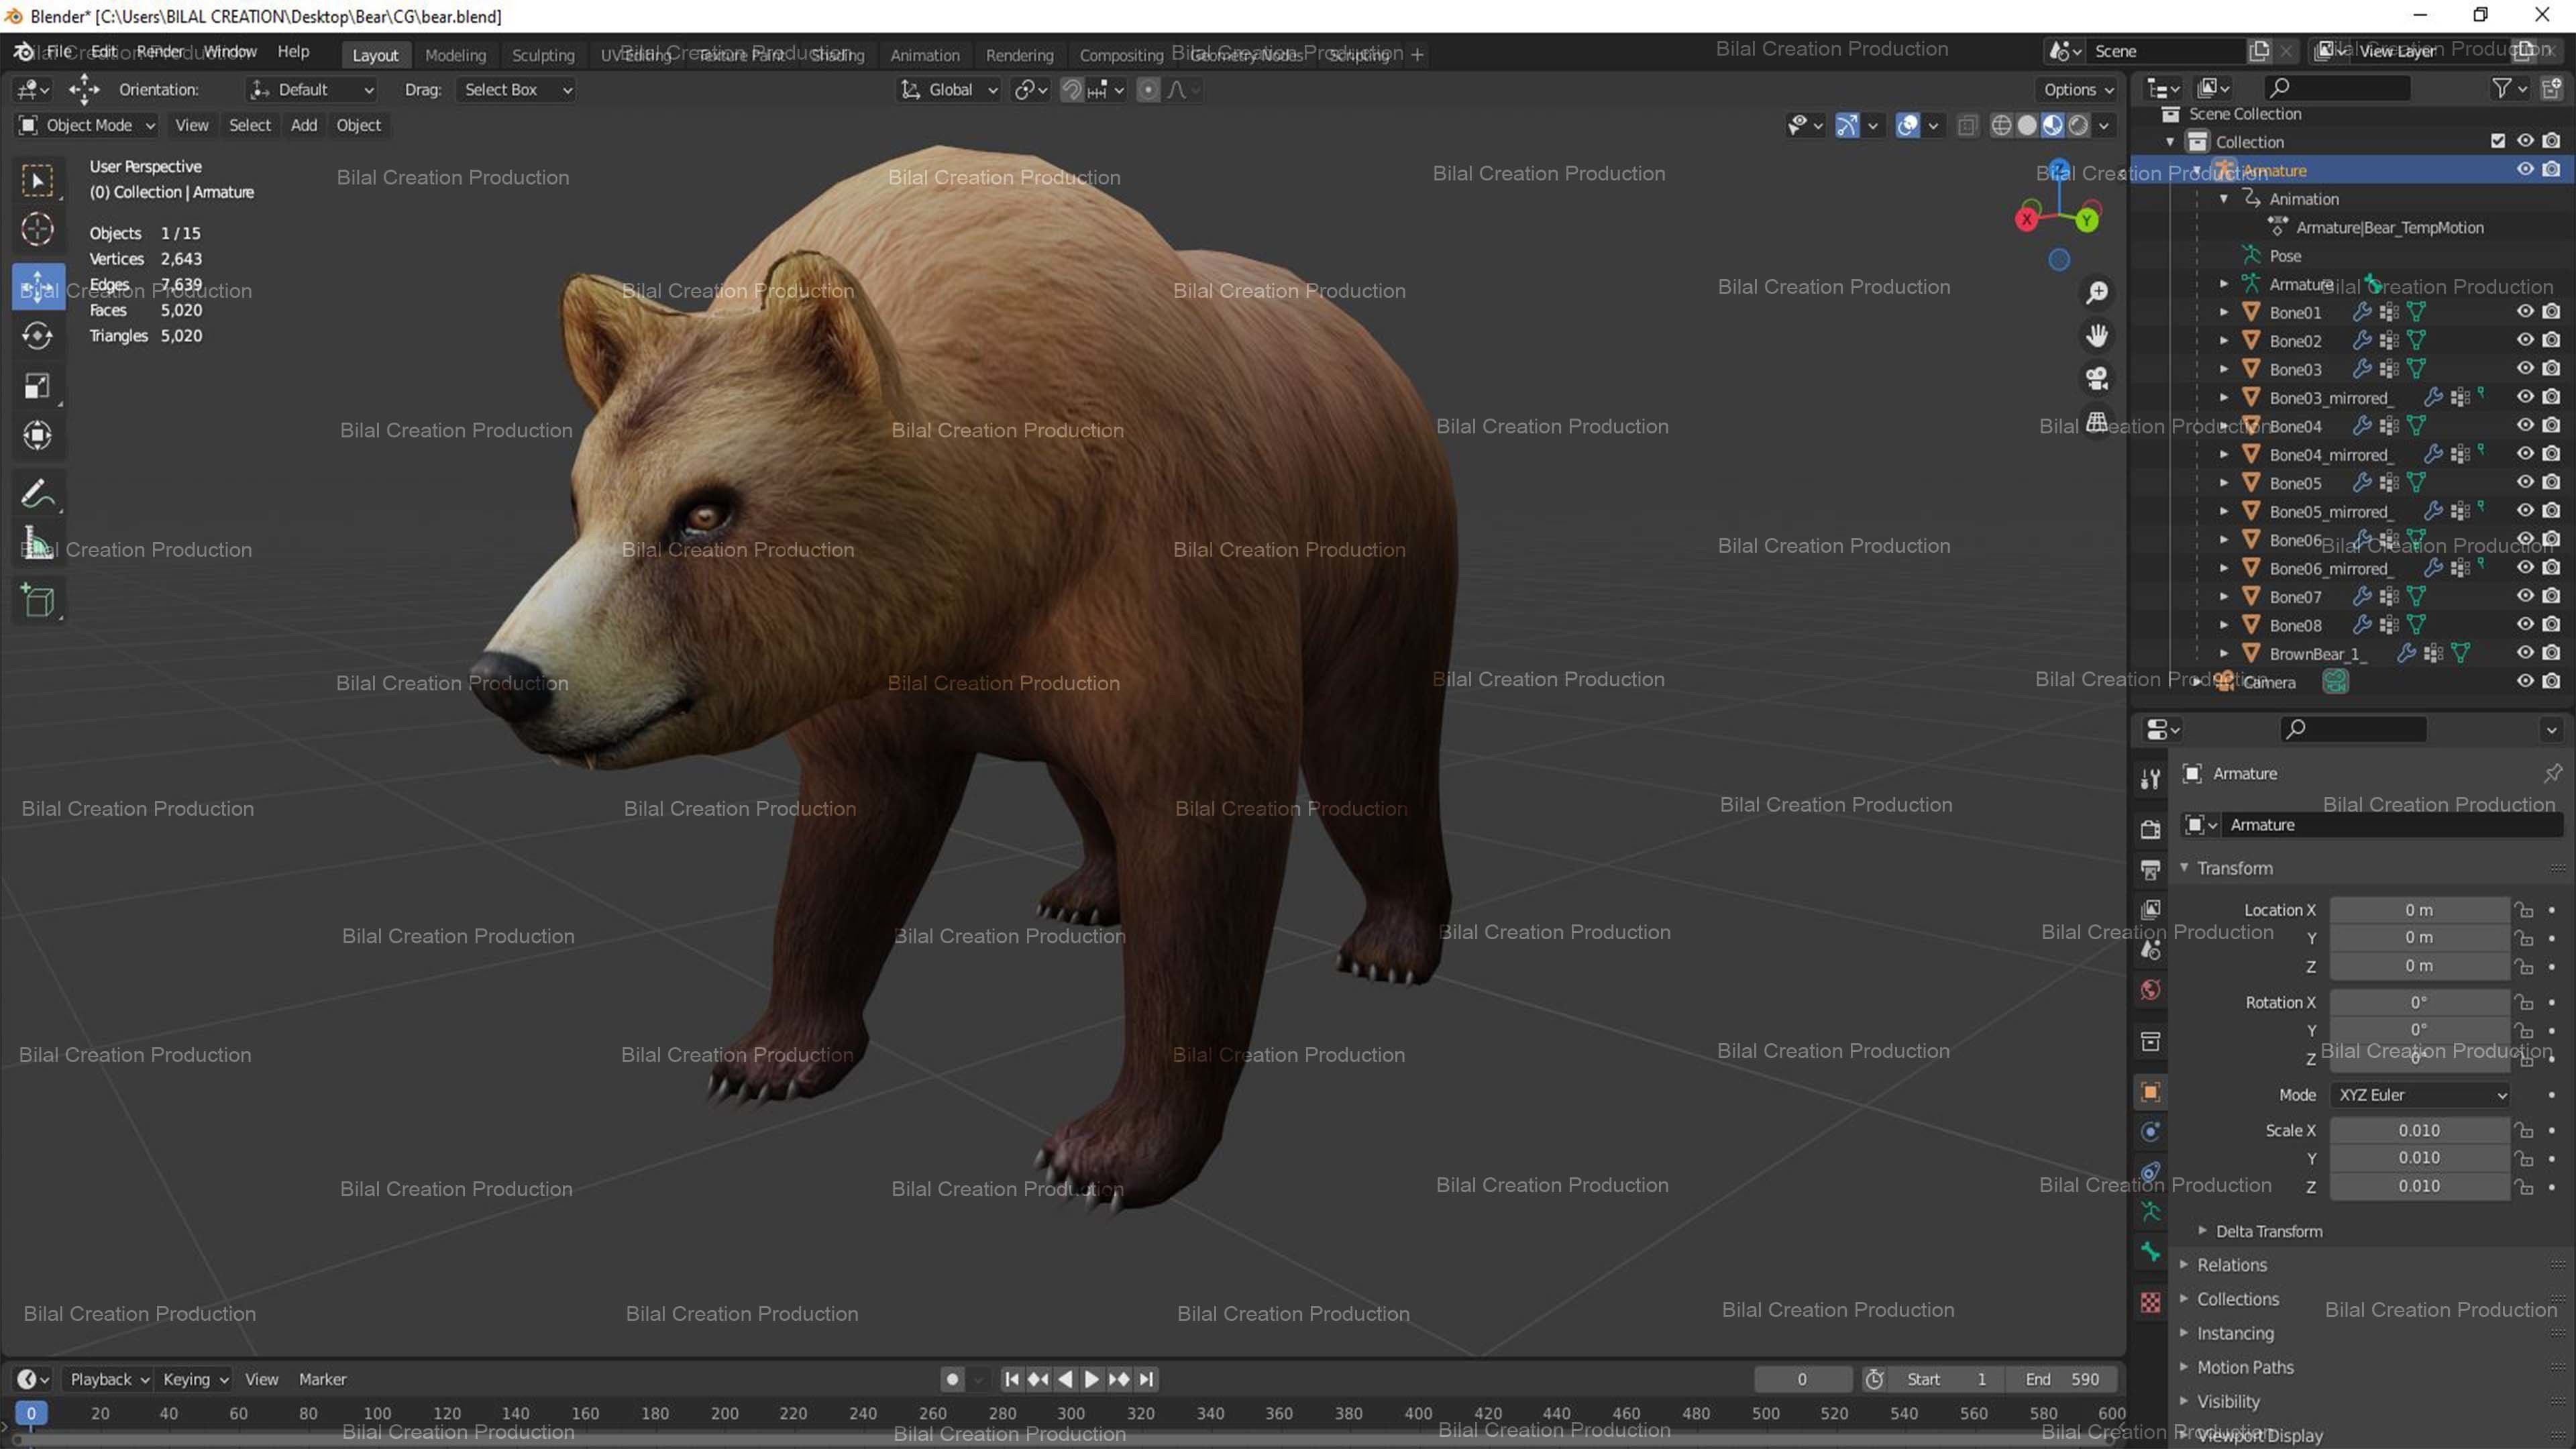
Task: Play the animation forward
Action: [1092, 1379]
